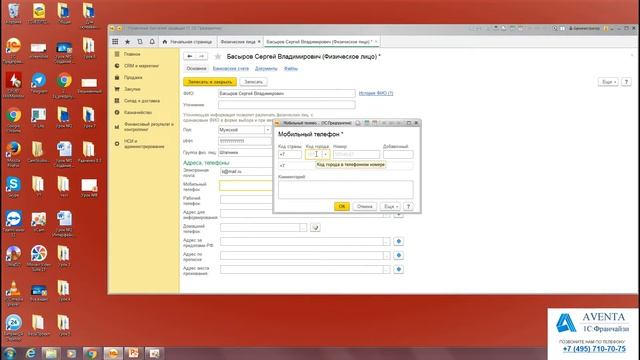The height and width of the screenshot is (360, 640).
Task: Open the Telegram desktop shortcut
Action: [39, 83]
